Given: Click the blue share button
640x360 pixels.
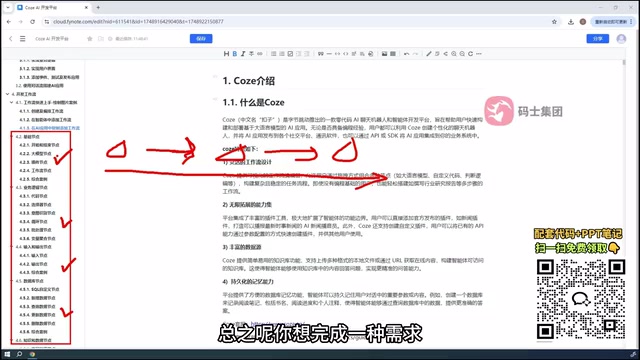Looking at the screenshot, I should pyautogui.click(x=598, y=39).
